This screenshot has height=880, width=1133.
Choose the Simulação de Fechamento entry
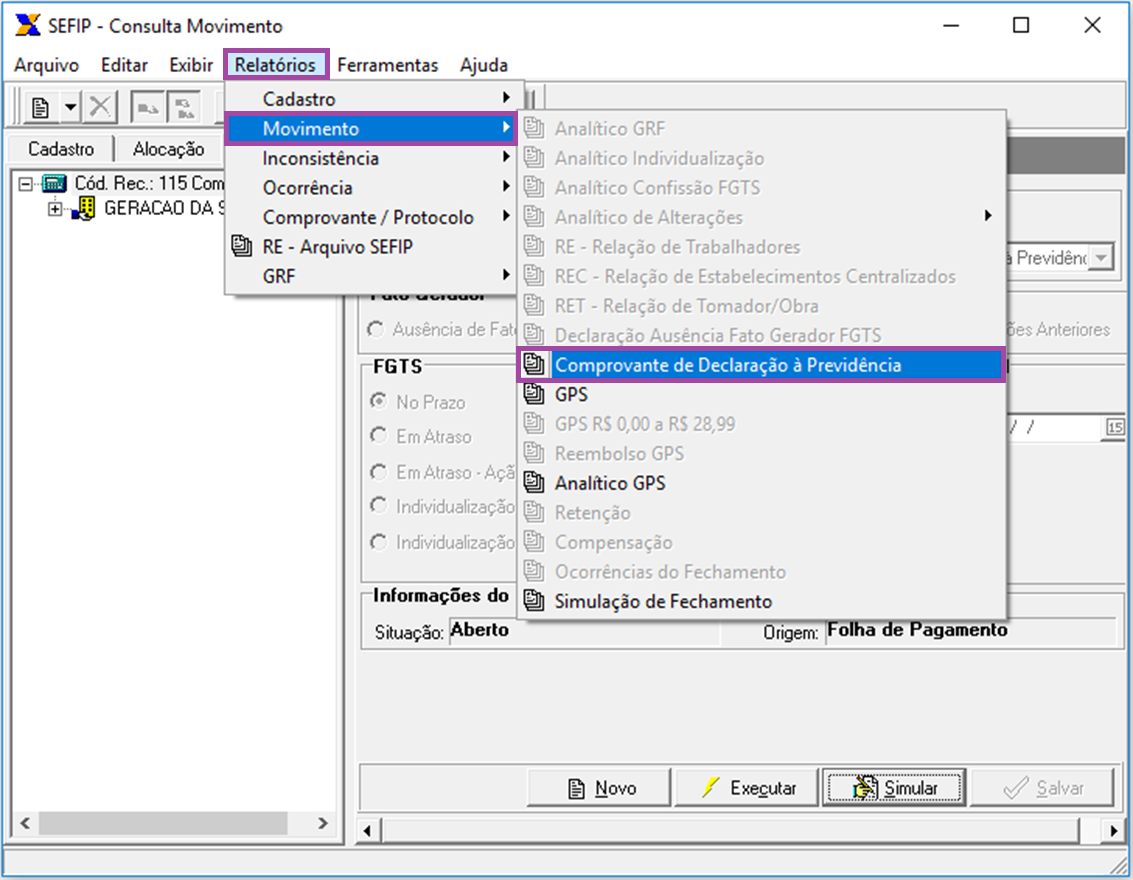point(762,601)
